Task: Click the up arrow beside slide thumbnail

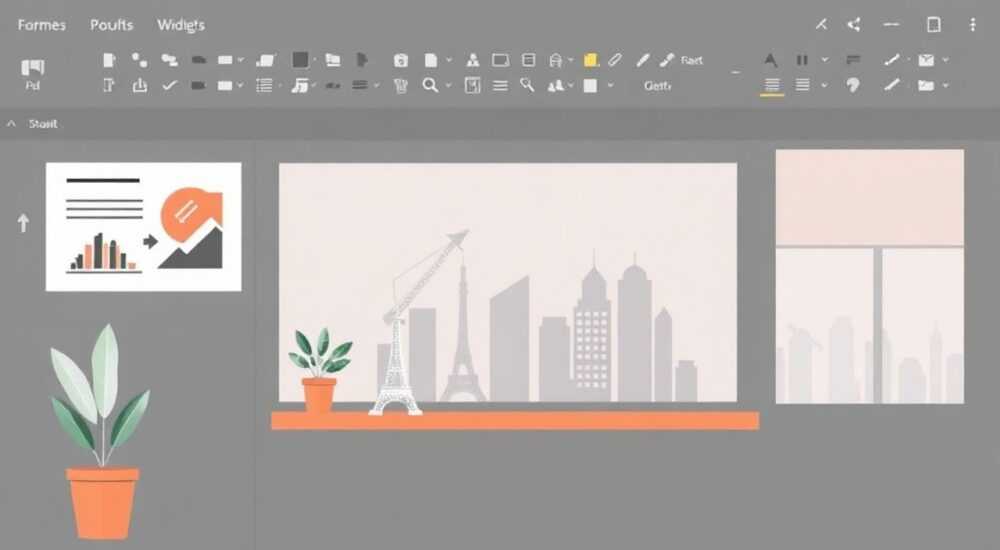Action: pos(24,223)
